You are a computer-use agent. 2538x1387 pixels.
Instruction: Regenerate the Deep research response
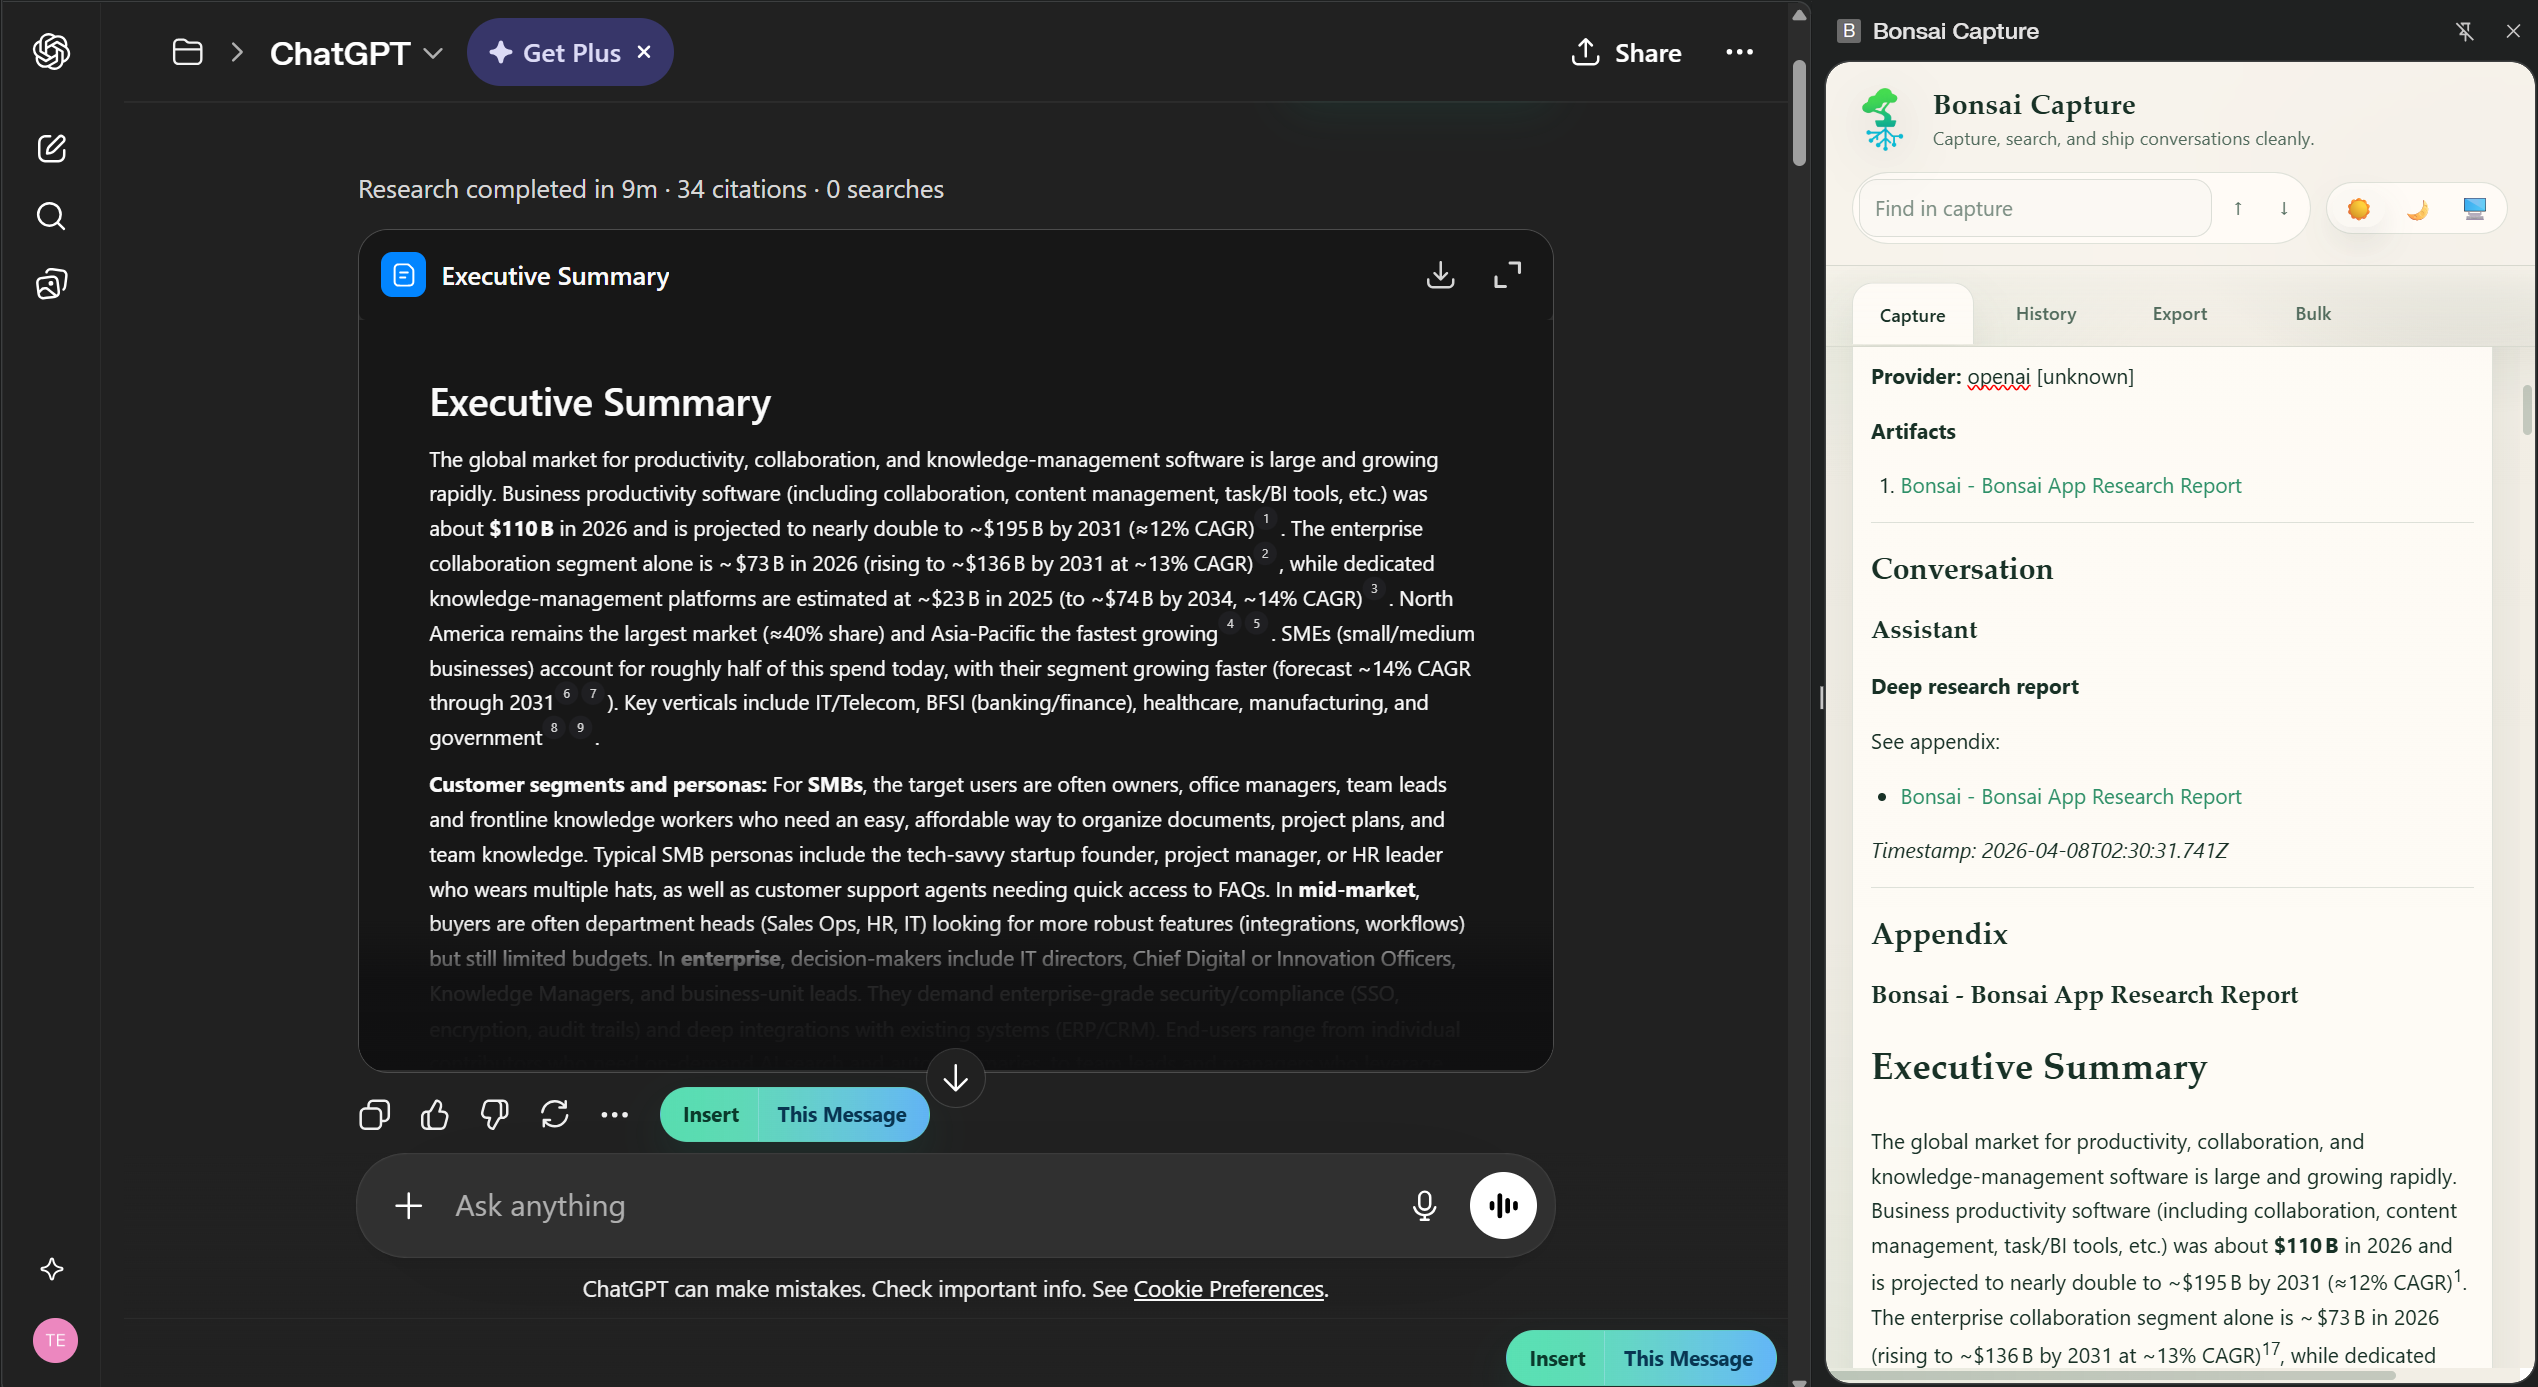tap(554, 1114)
